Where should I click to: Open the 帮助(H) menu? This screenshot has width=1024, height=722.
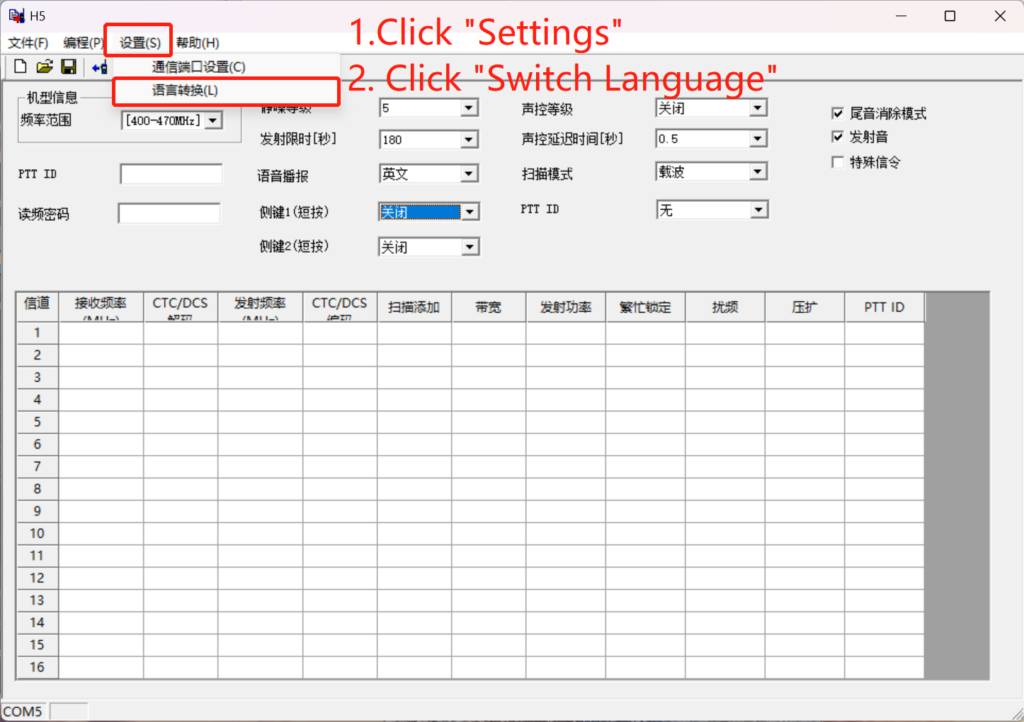pos(197,43)
